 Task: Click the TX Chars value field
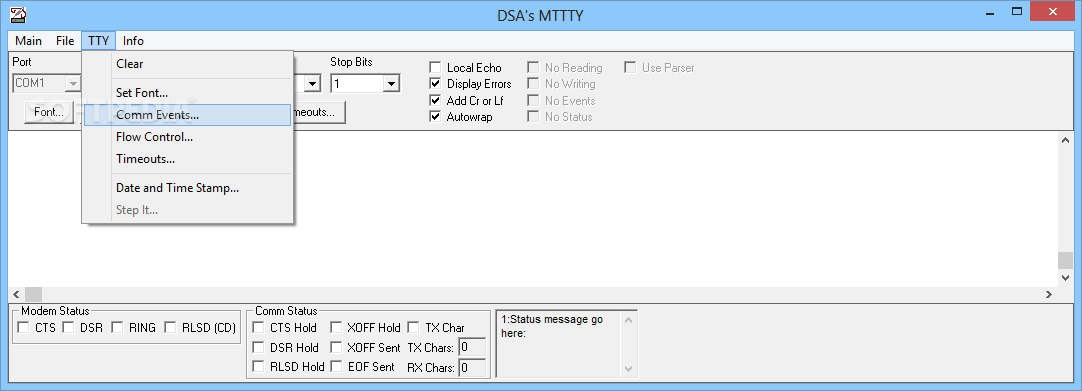point(472,348)
